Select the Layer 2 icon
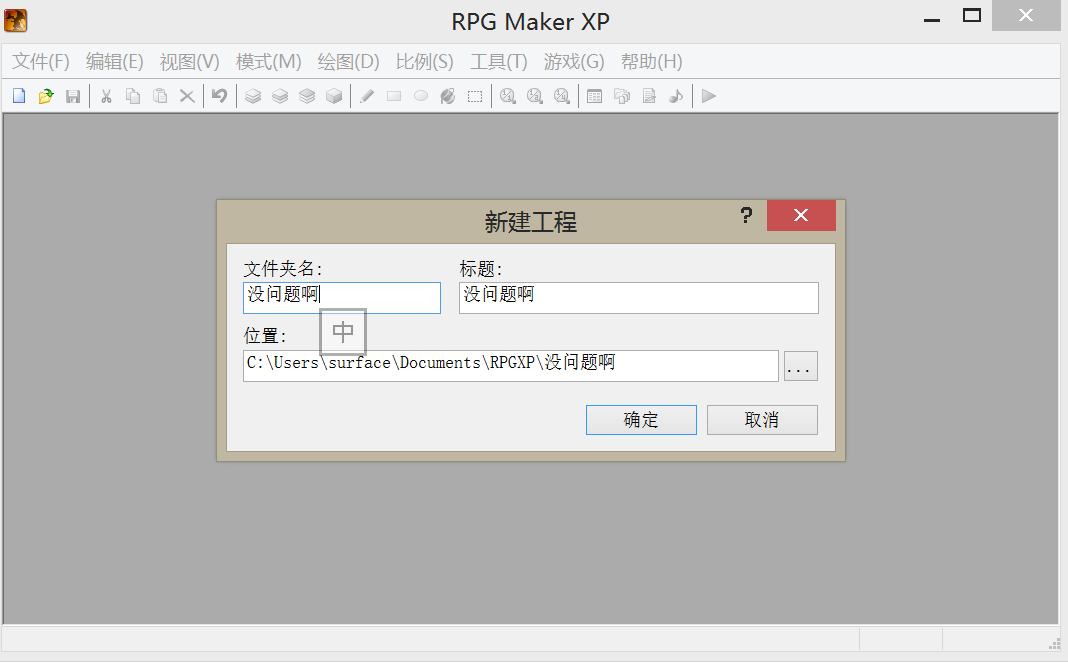 [280, 96]
